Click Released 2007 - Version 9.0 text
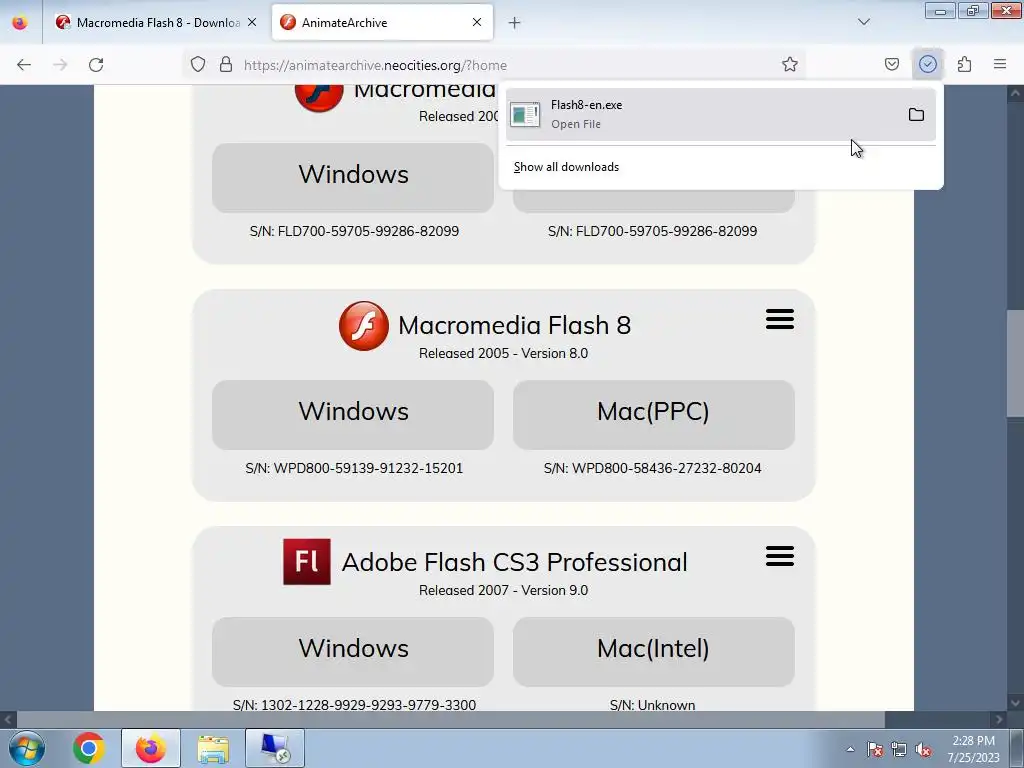1024x768 pixels. point(504,590)
